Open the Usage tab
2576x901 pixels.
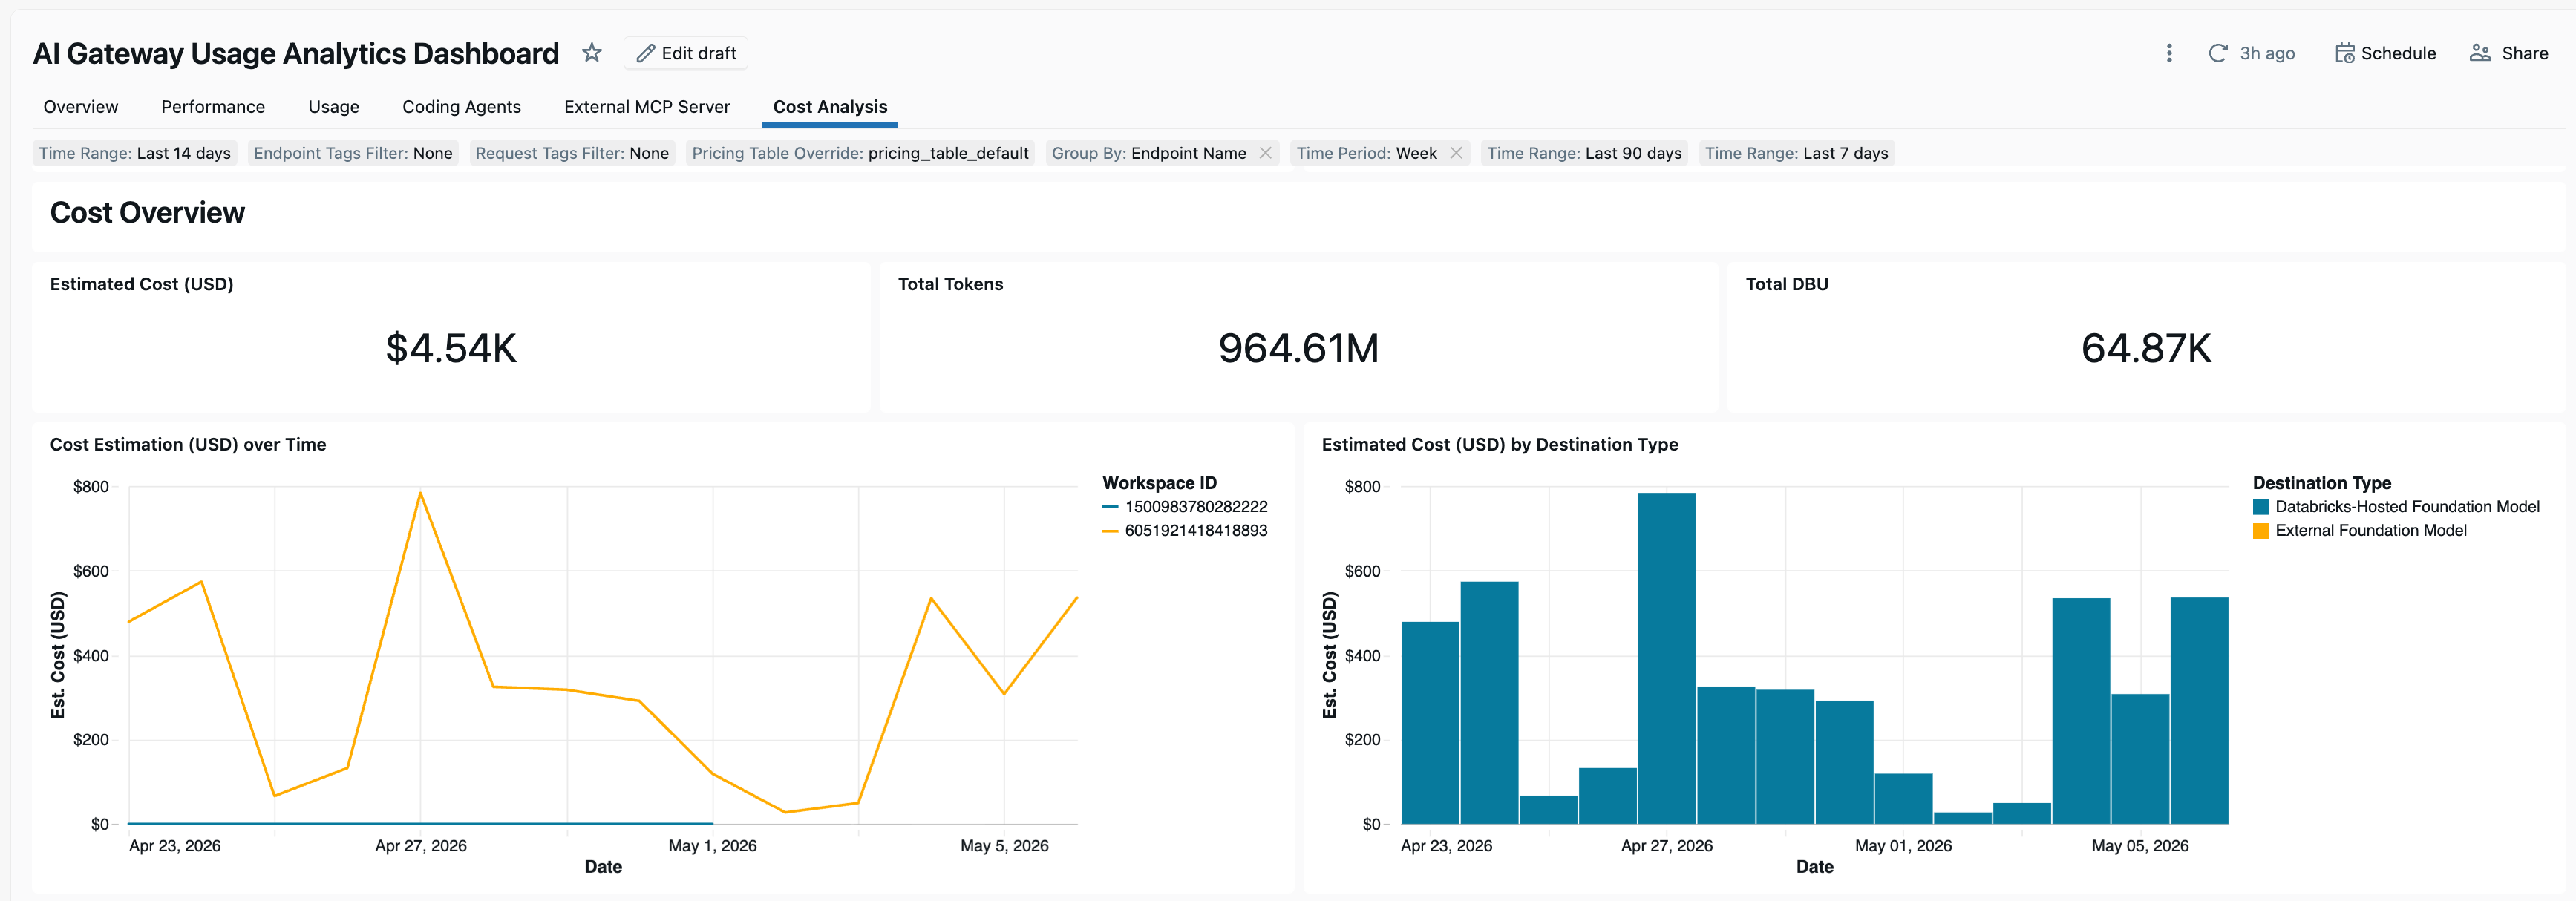click(x=333, y=107)
